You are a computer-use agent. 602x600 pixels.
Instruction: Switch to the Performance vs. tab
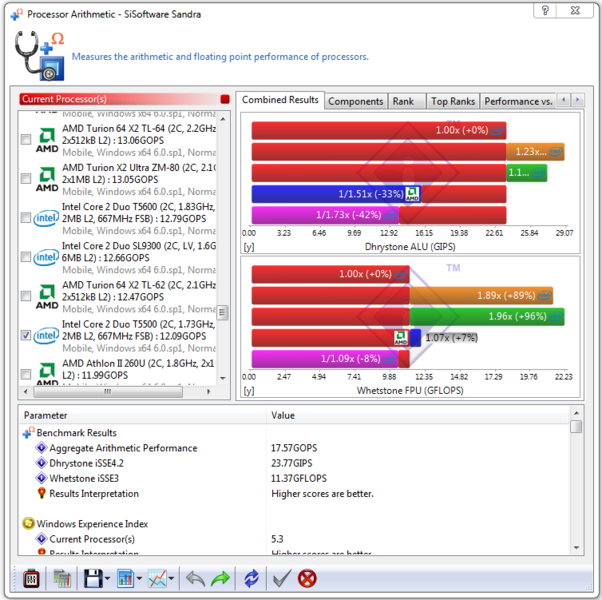(x=518, y=101)
